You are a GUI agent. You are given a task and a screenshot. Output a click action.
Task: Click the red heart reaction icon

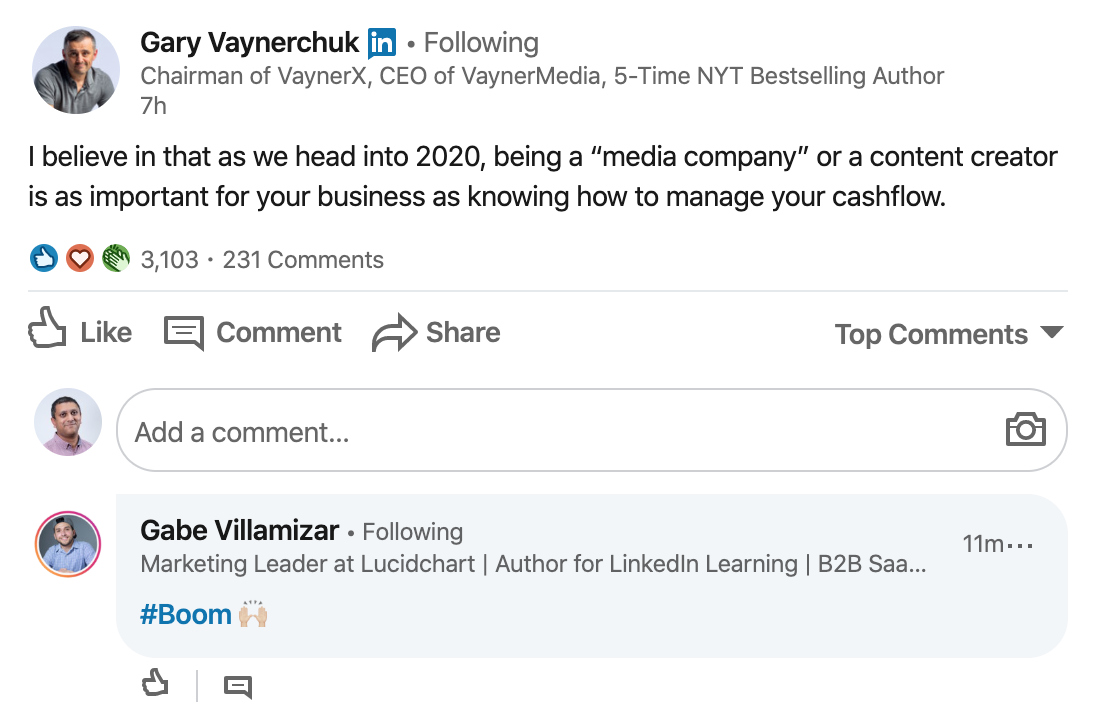80,259
